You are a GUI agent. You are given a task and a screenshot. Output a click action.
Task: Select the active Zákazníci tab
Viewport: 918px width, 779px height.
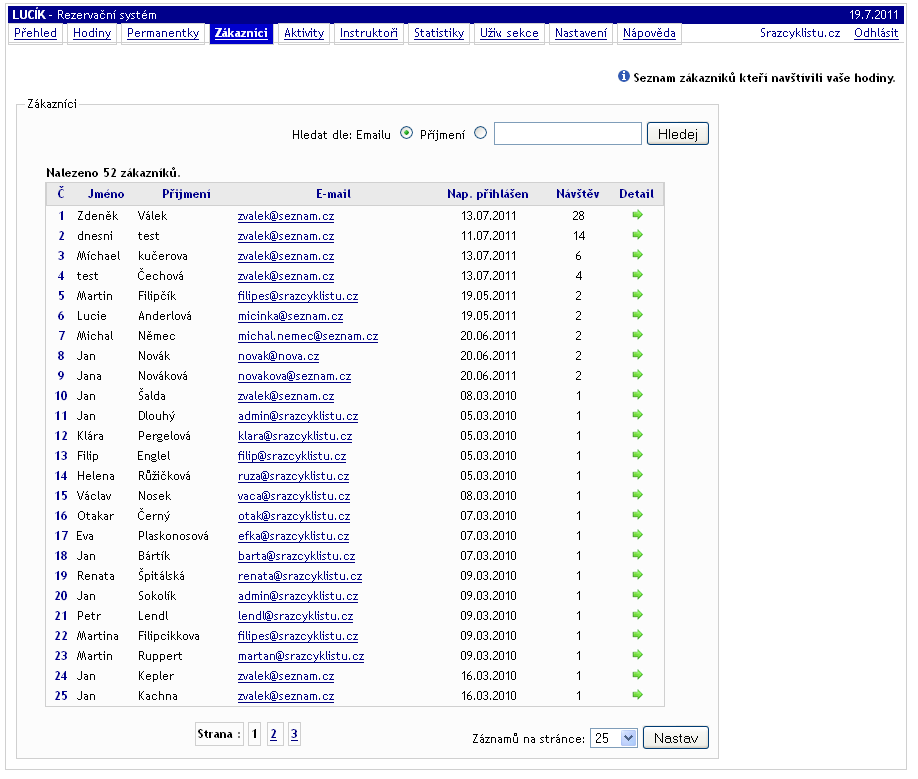pos(241,33)
